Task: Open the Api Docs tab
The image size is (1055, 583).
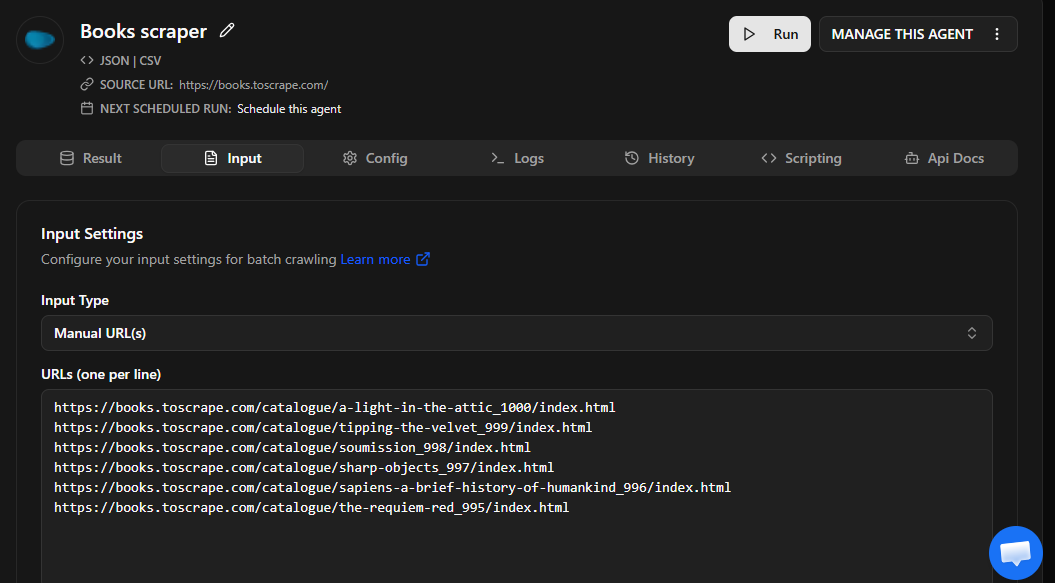Action: coord(943,158)
